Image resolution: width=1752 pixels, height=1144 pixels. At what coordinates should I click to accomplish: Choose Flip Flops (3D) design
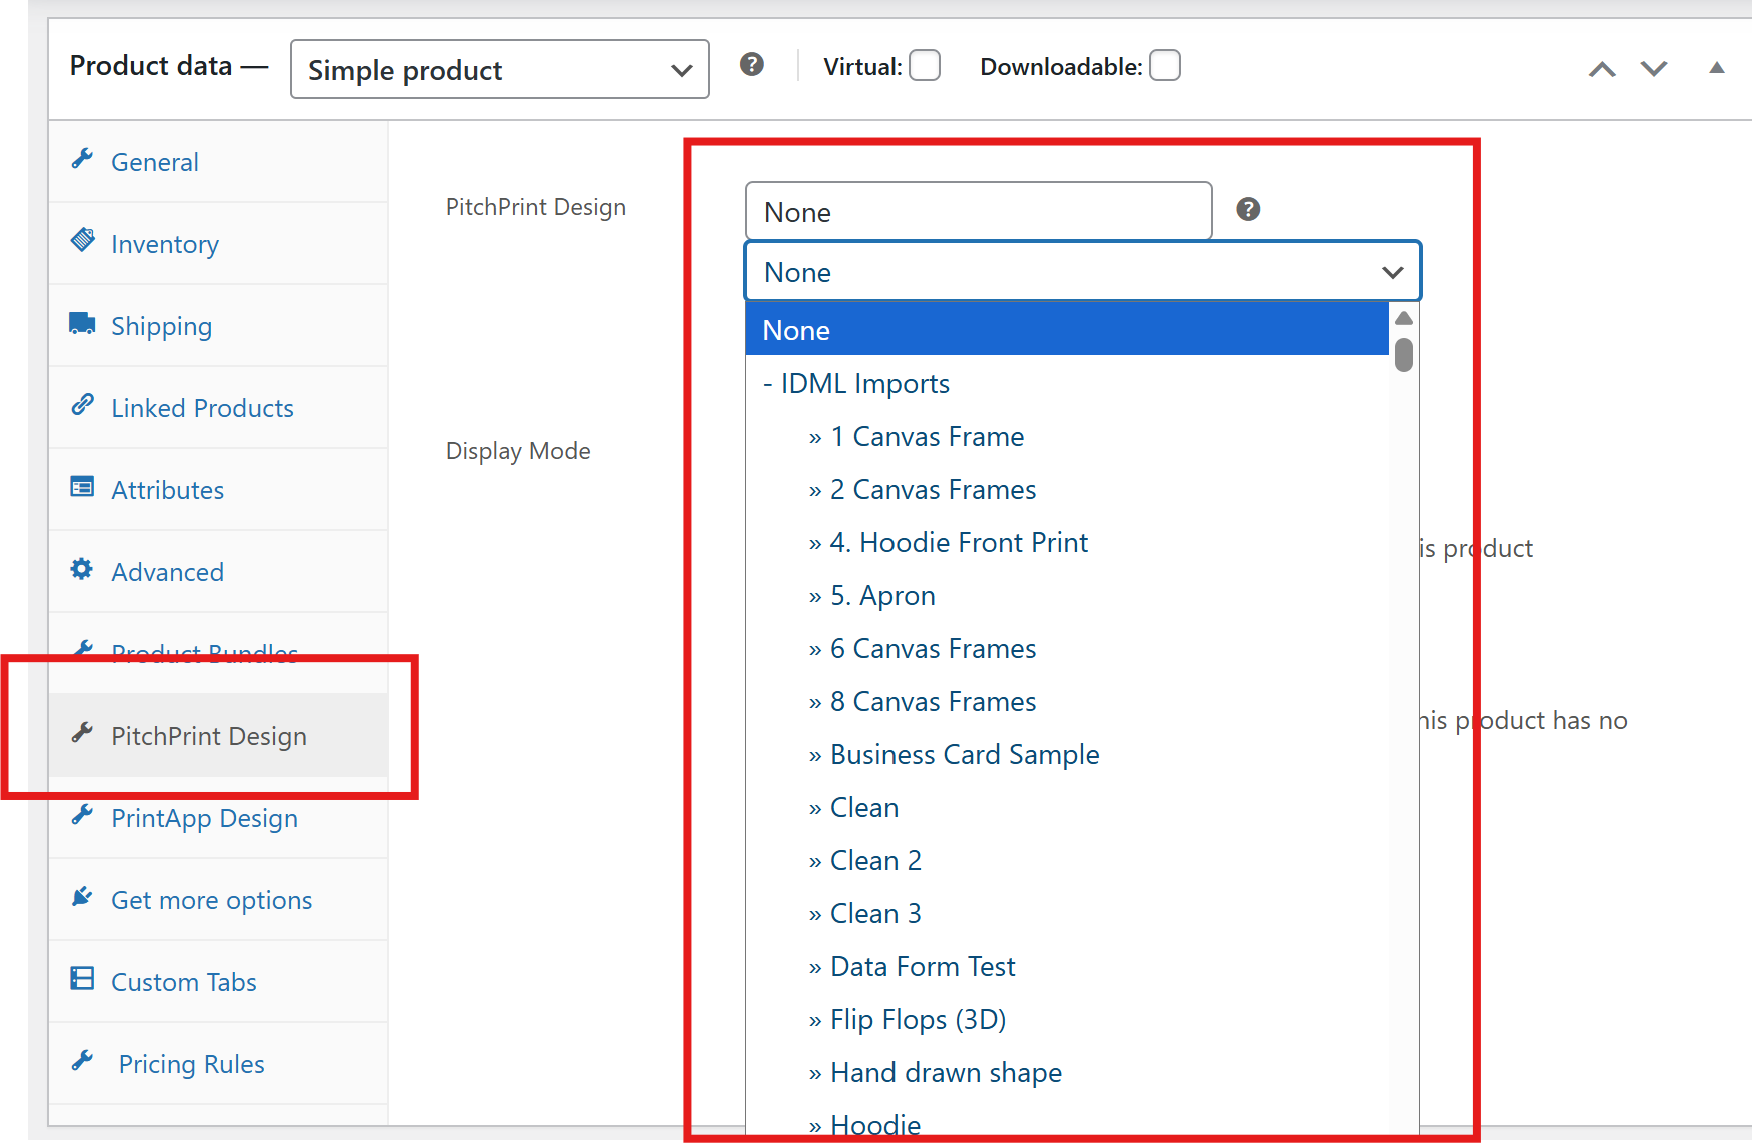point(1067,1019)
